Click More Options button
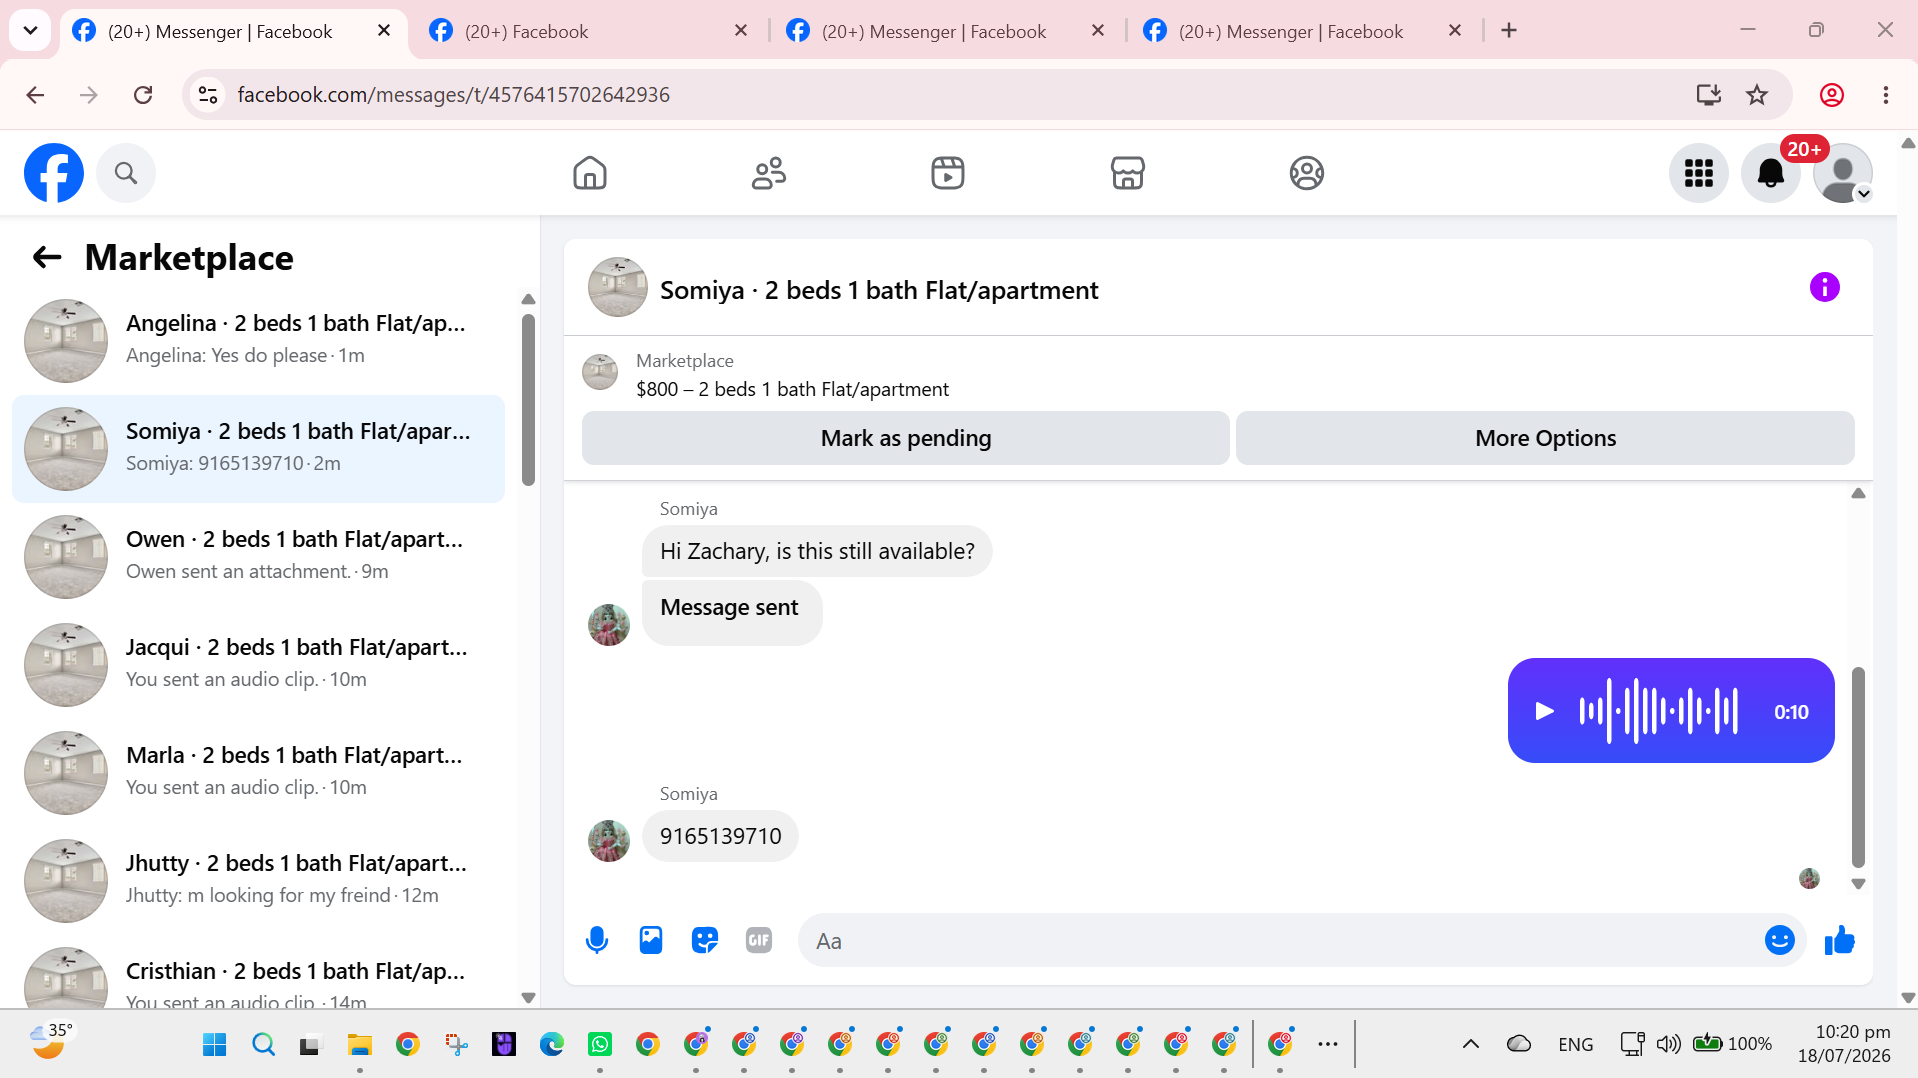 1545,438
